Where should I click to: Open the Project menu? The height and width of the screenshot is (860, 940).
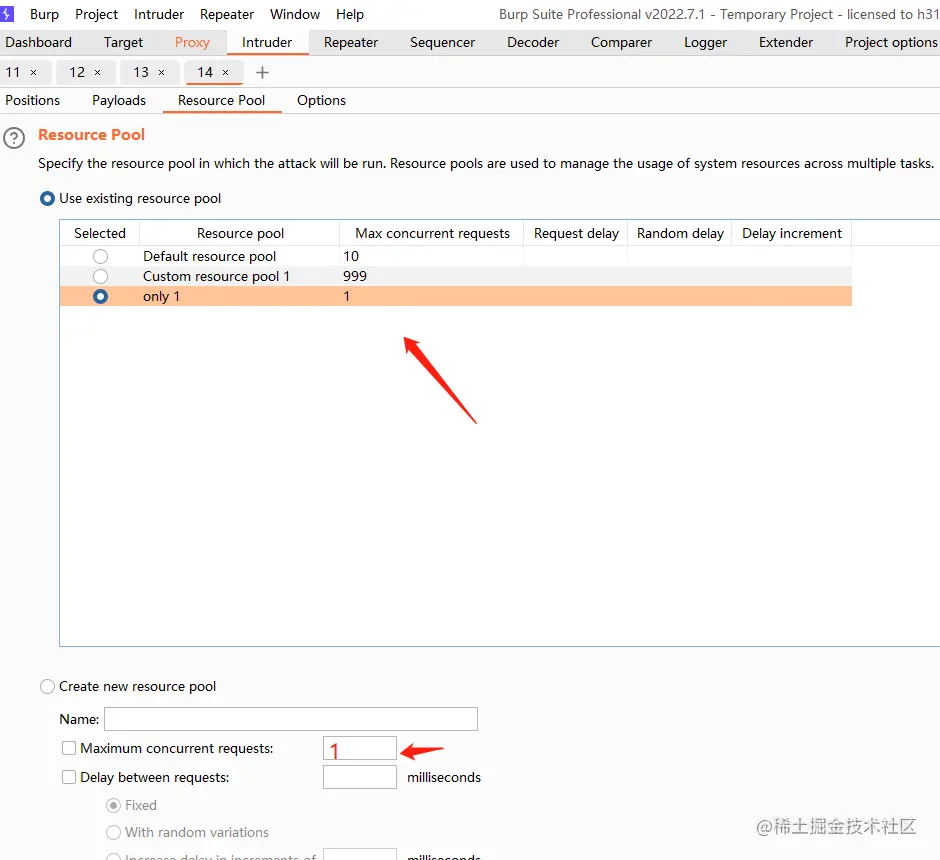[x=97, y=14]
